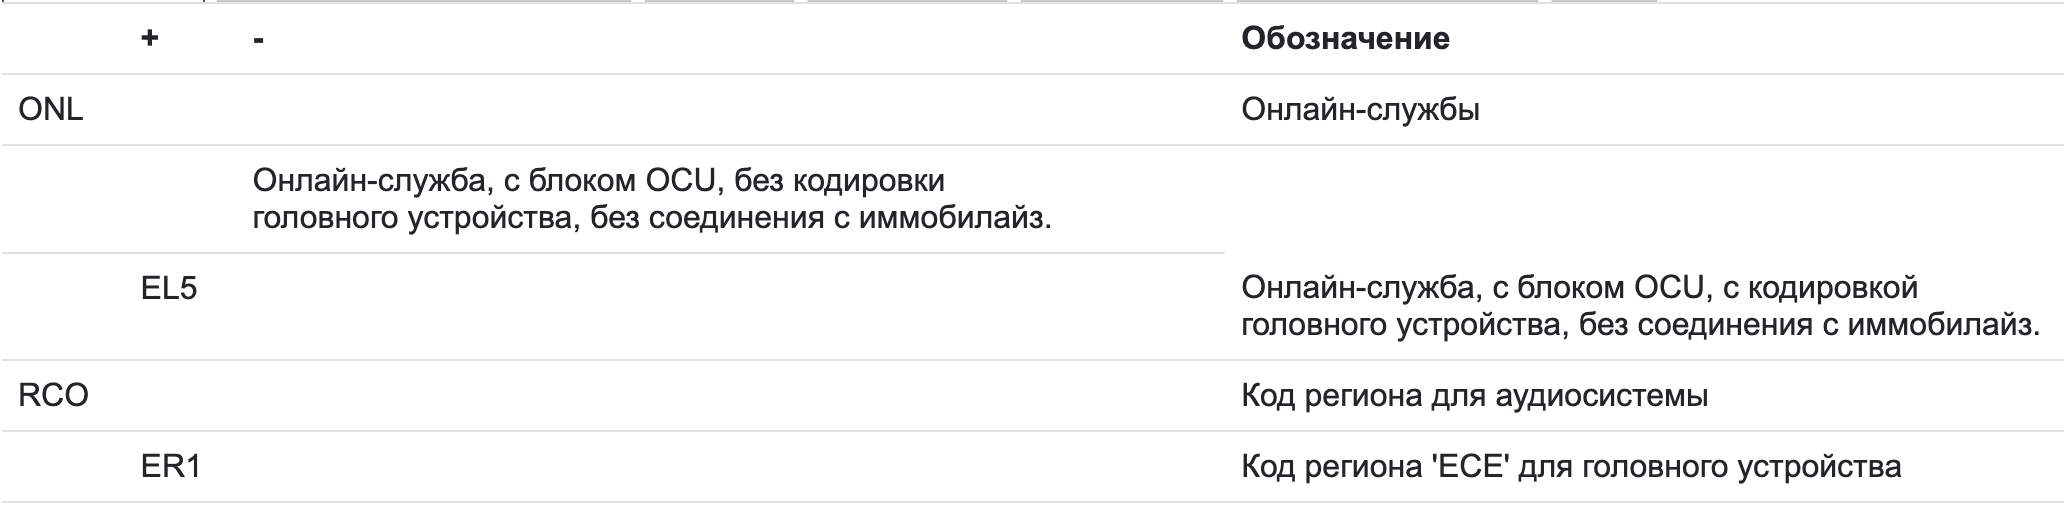This screenshot has height=514, width=2064.
Task: Click the '+' column header
Action: 150,40
